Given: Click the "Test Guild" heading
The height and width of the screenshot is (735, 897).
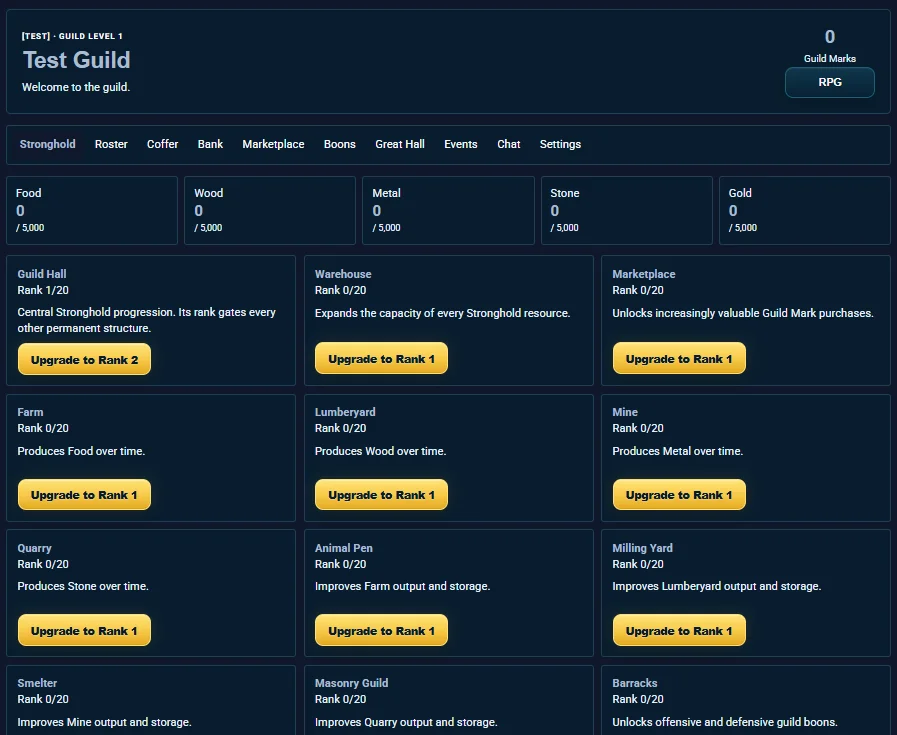Looking at the screenshot, I should click(77, 60).
